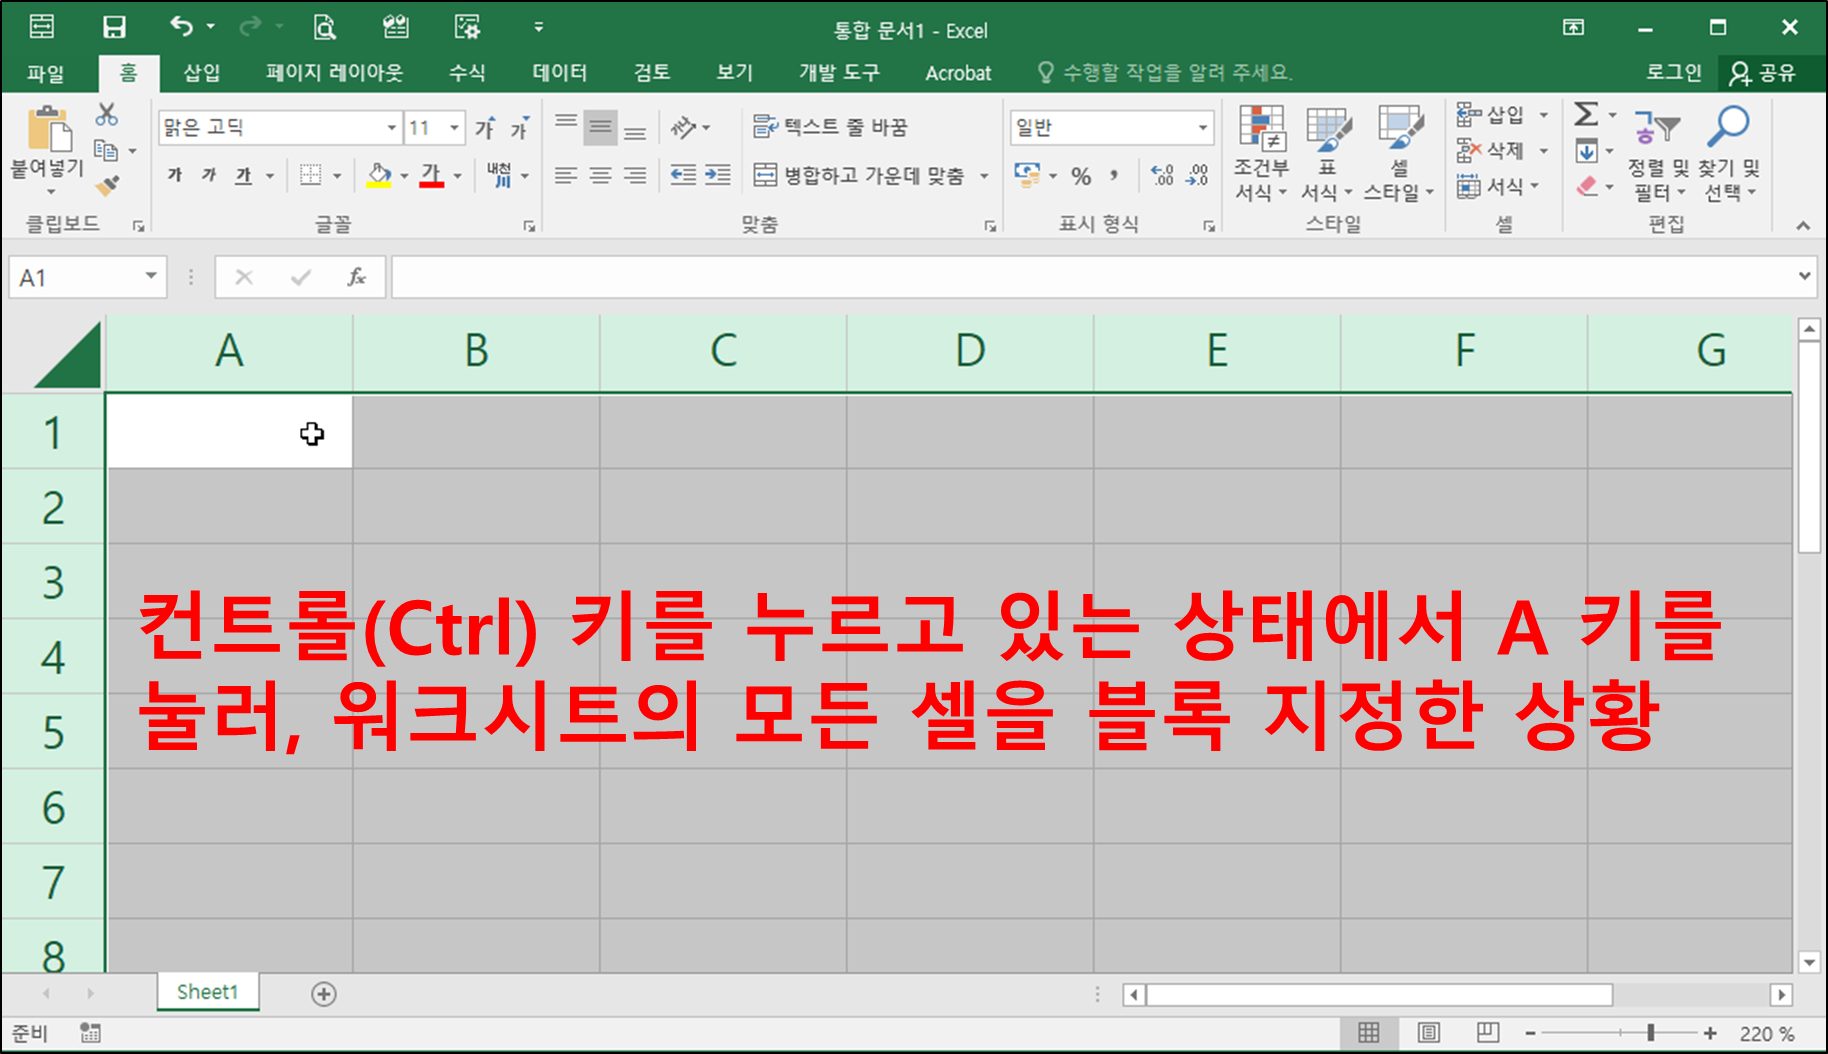This screenshot has height=1054, width=1828.
Task: Open font color dropdown arrow
Action: pyautogui.click(x=457, y=176)
